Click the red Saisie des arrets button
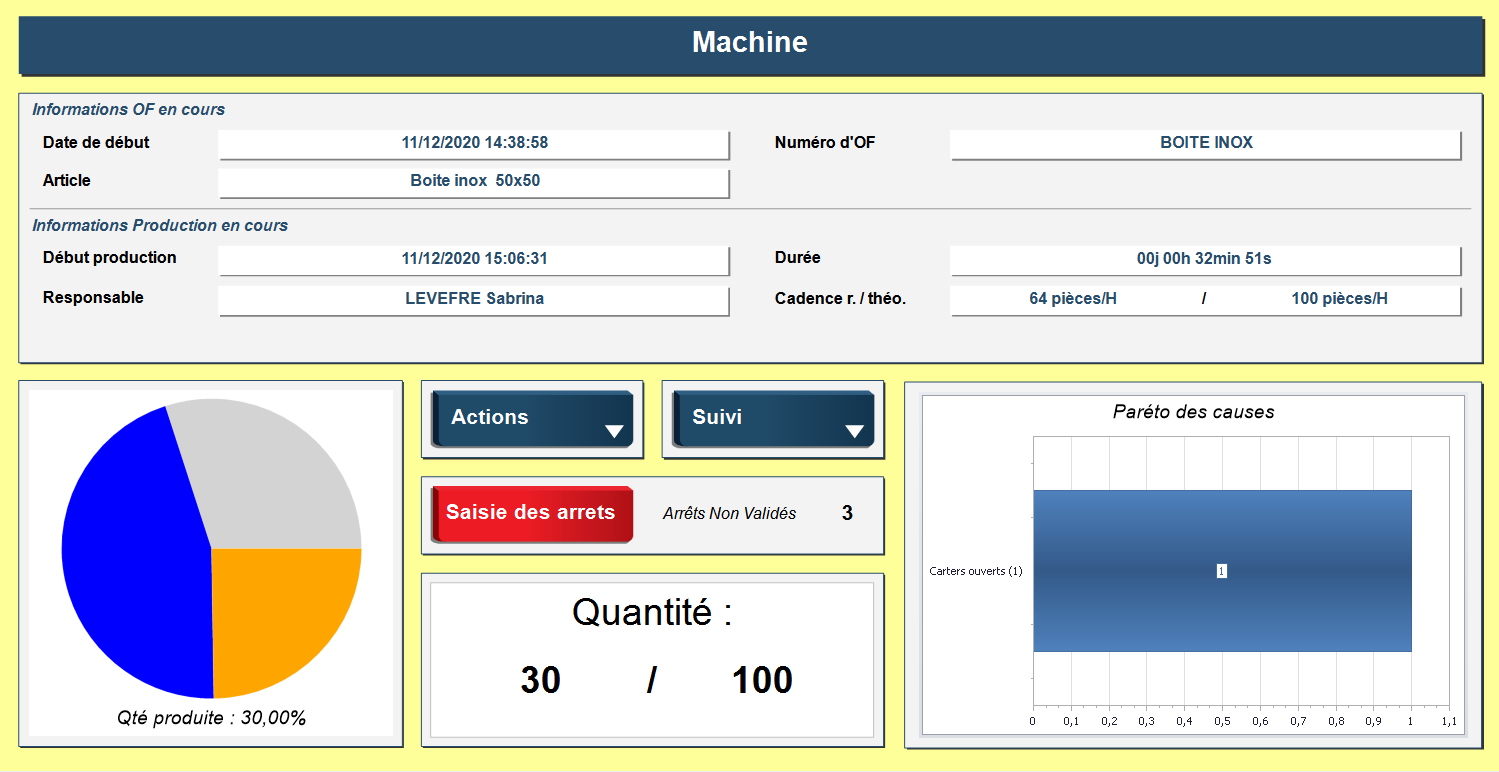Viewport: 1499px width, 772px height. tap(532, 514)
